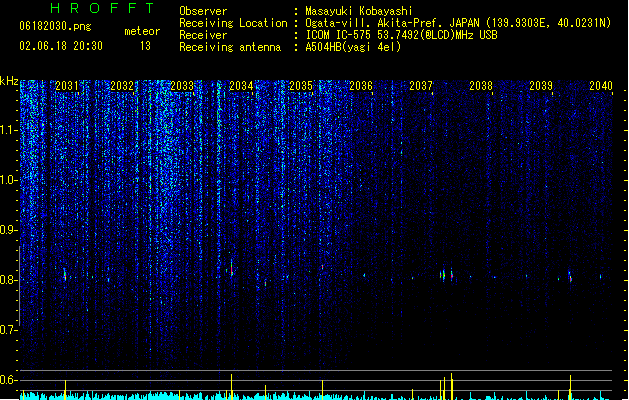
Task: Click the 0.8 kHz axis label
Action: (8, 280)
